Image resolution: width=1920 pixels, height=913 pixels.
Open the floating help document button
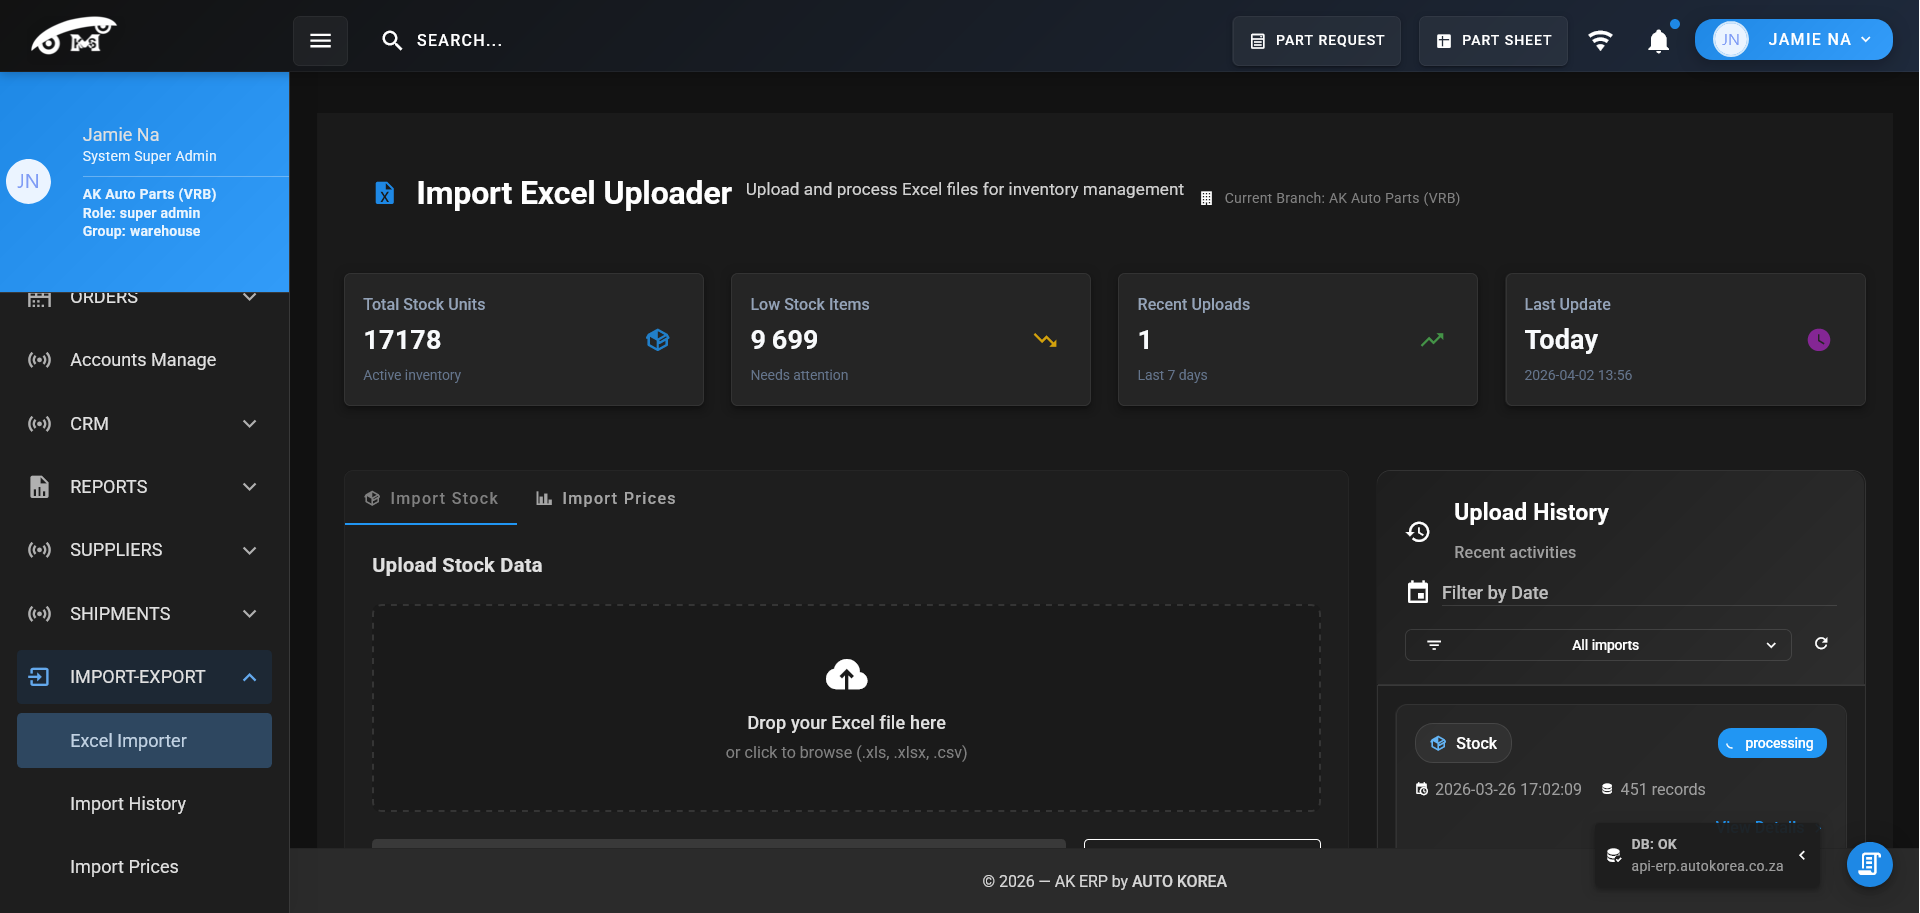click(x=1869, y=864)
